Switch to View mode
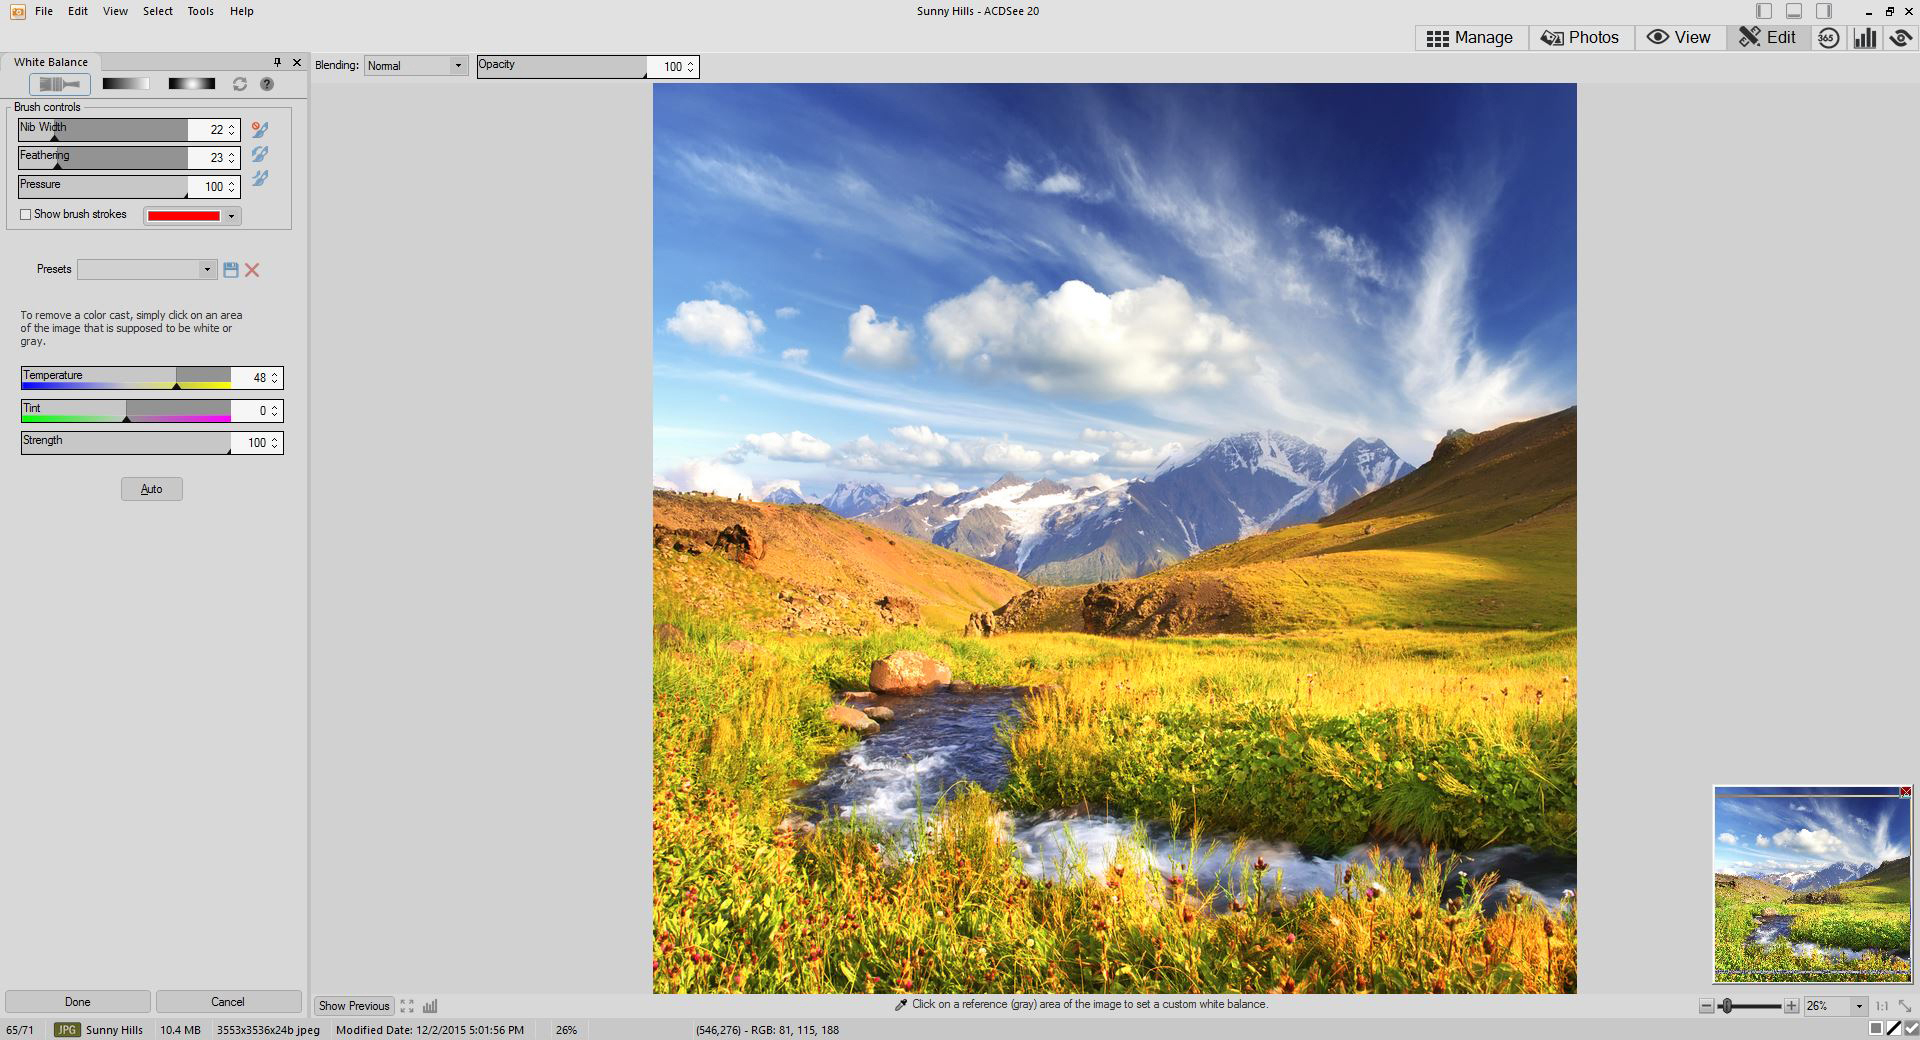The height and width of the screenshot is (1040, 1920). tap(1679, 38)
